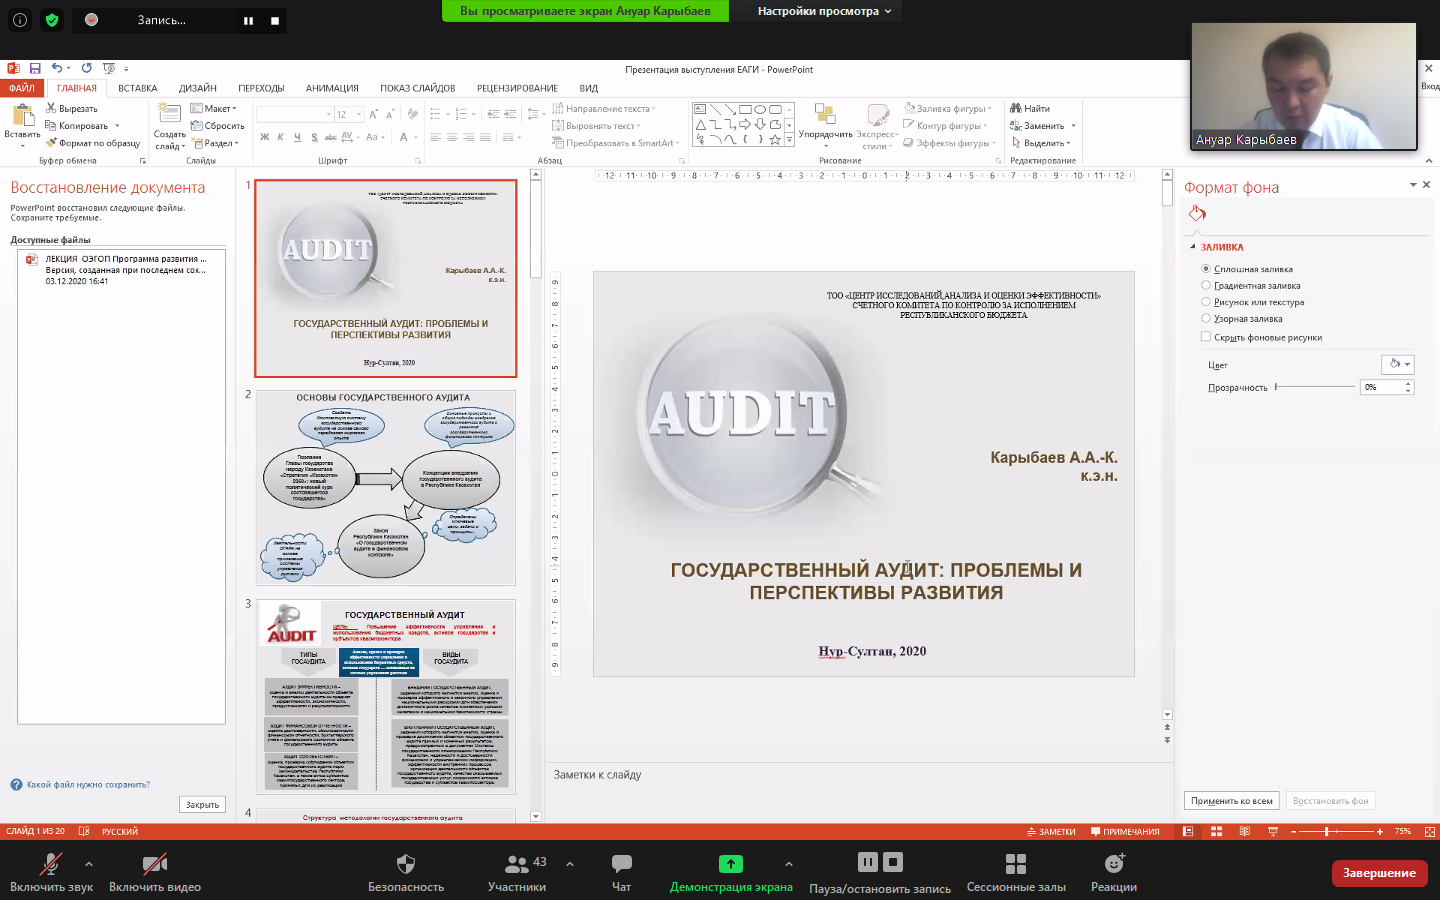Viewport: 1440px width, 900px height.
Task: Click the bulleted list icon
Action: 438,114
